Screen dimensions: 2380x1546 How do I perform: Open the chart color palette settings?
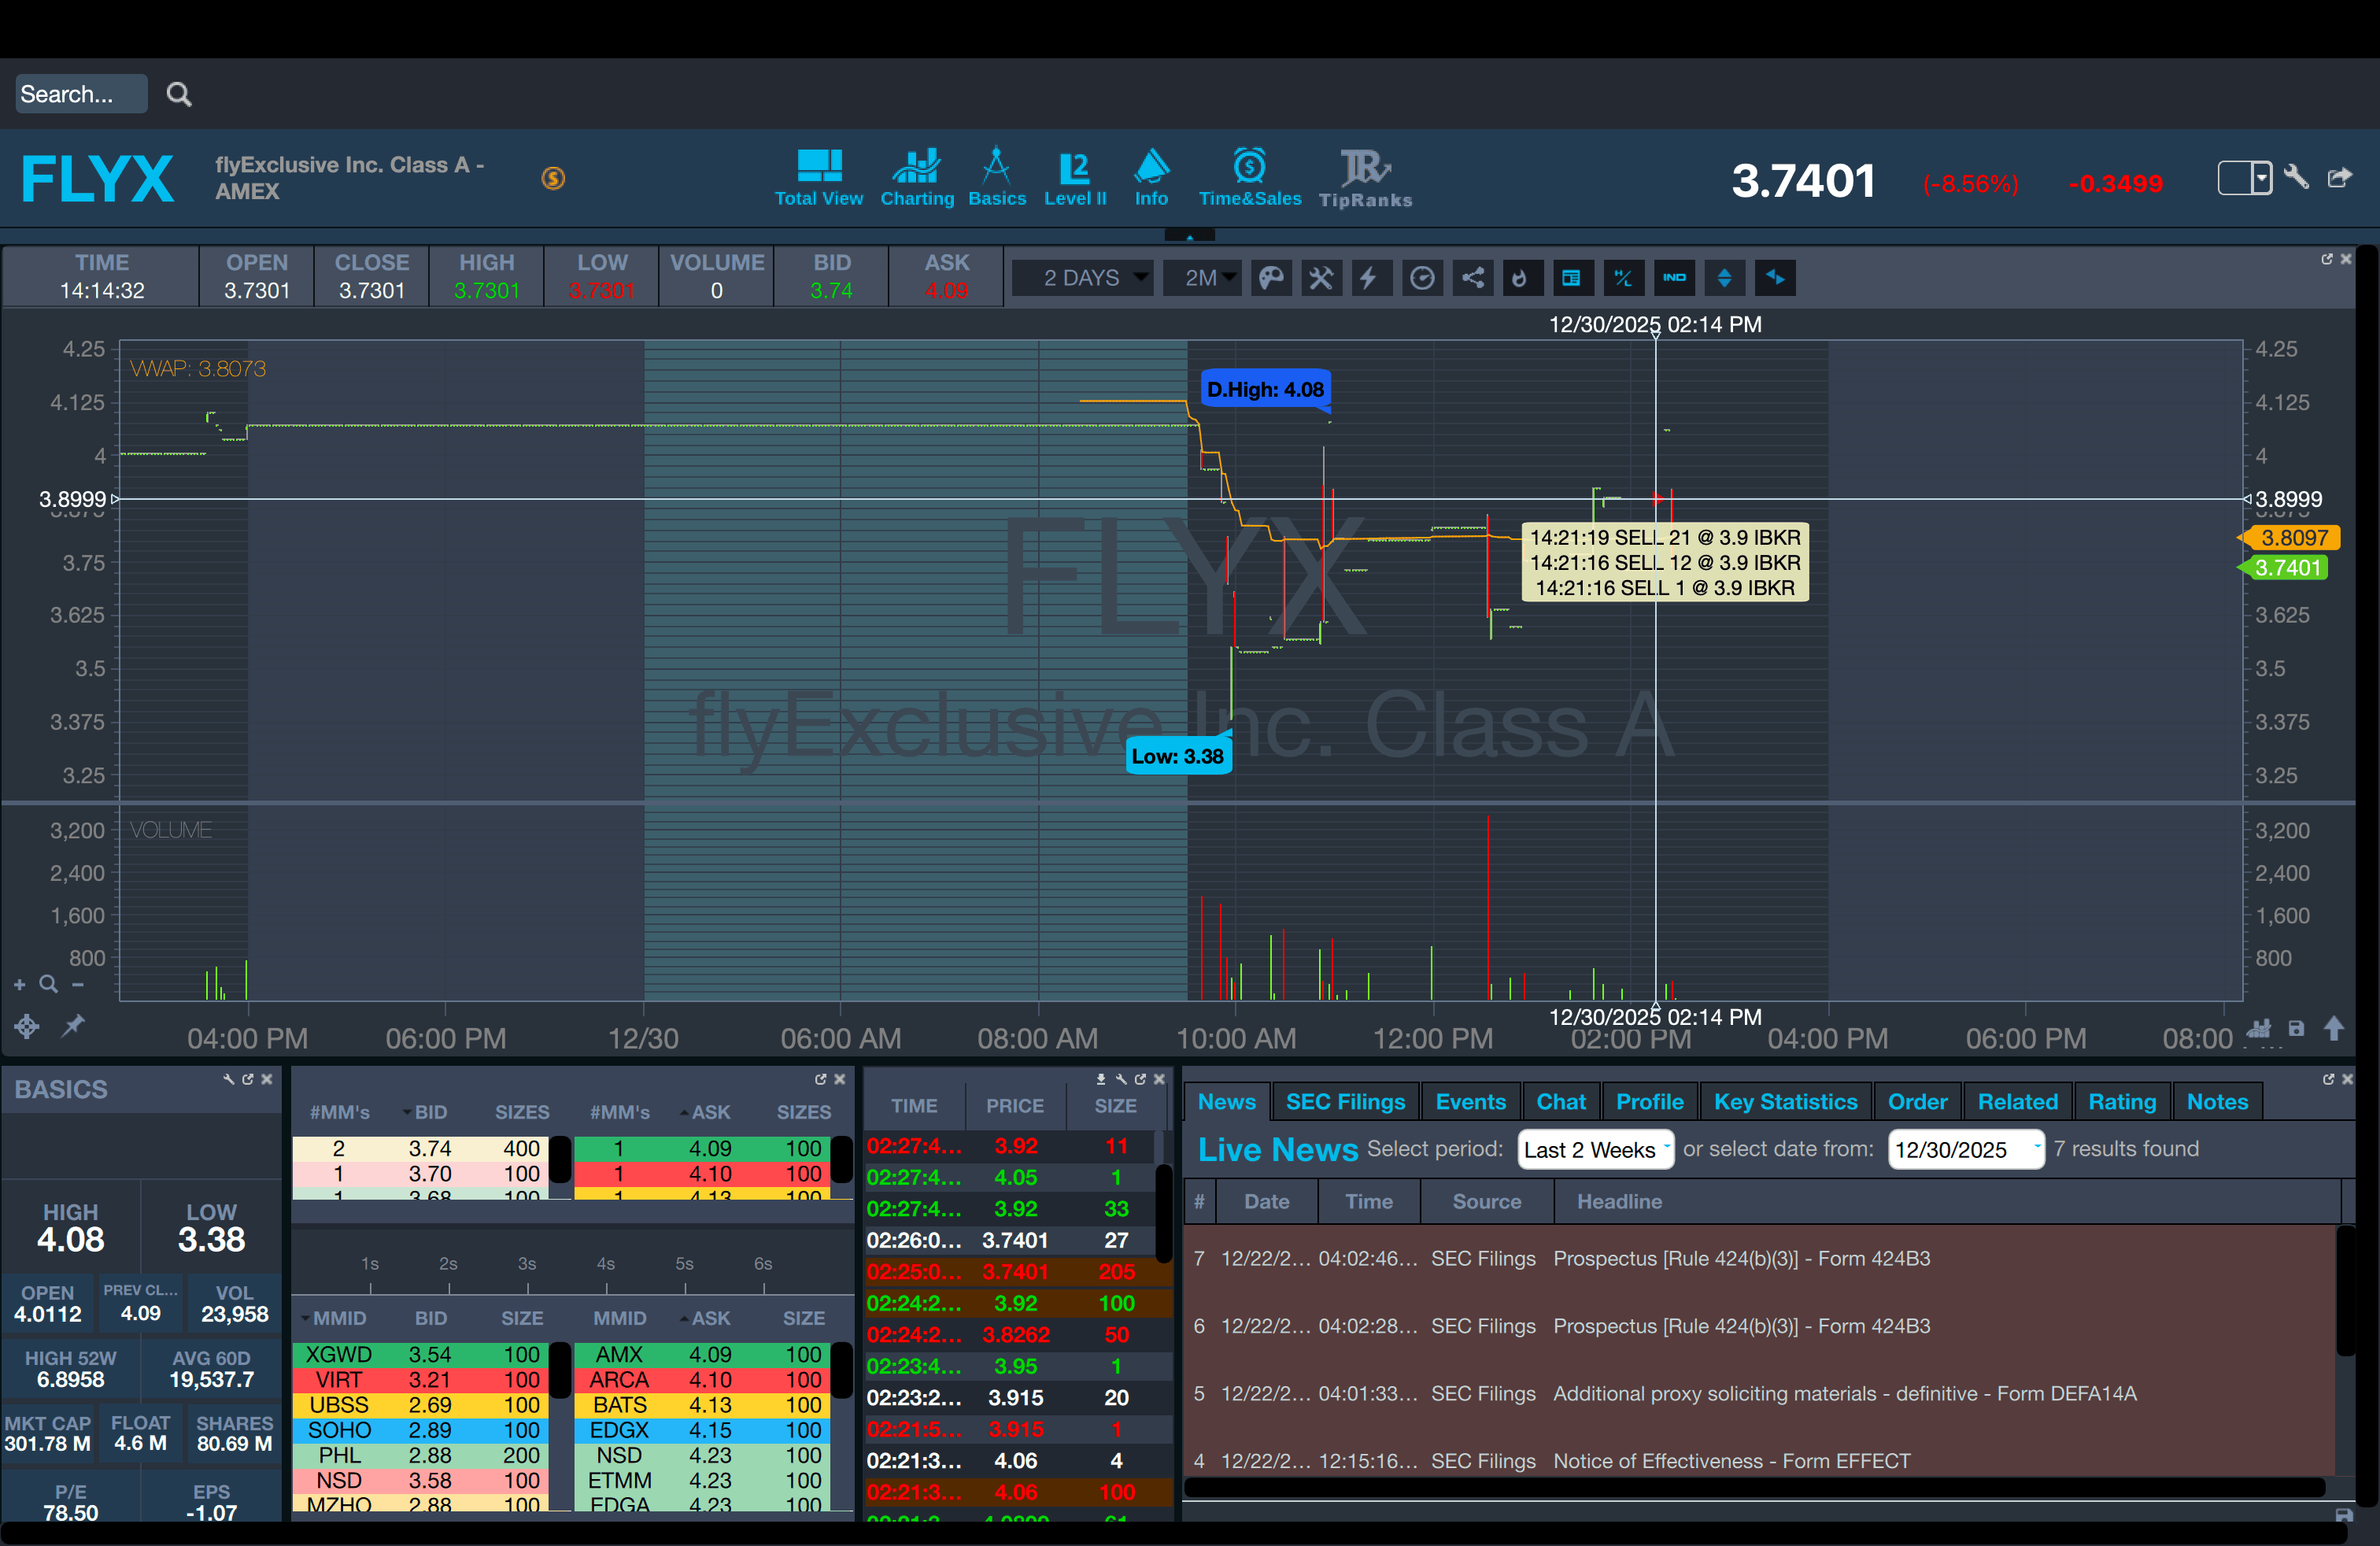[1270, 278]
